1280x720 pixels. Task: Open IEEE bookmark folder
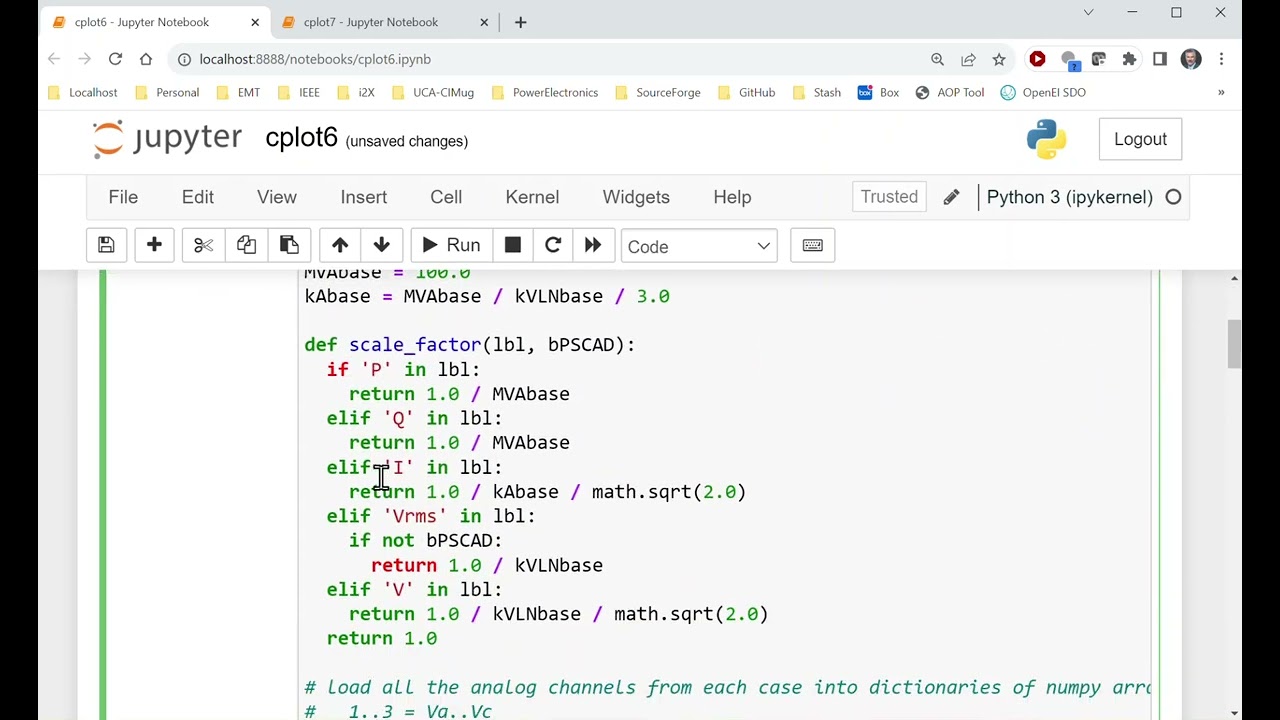tap(297, 92)
